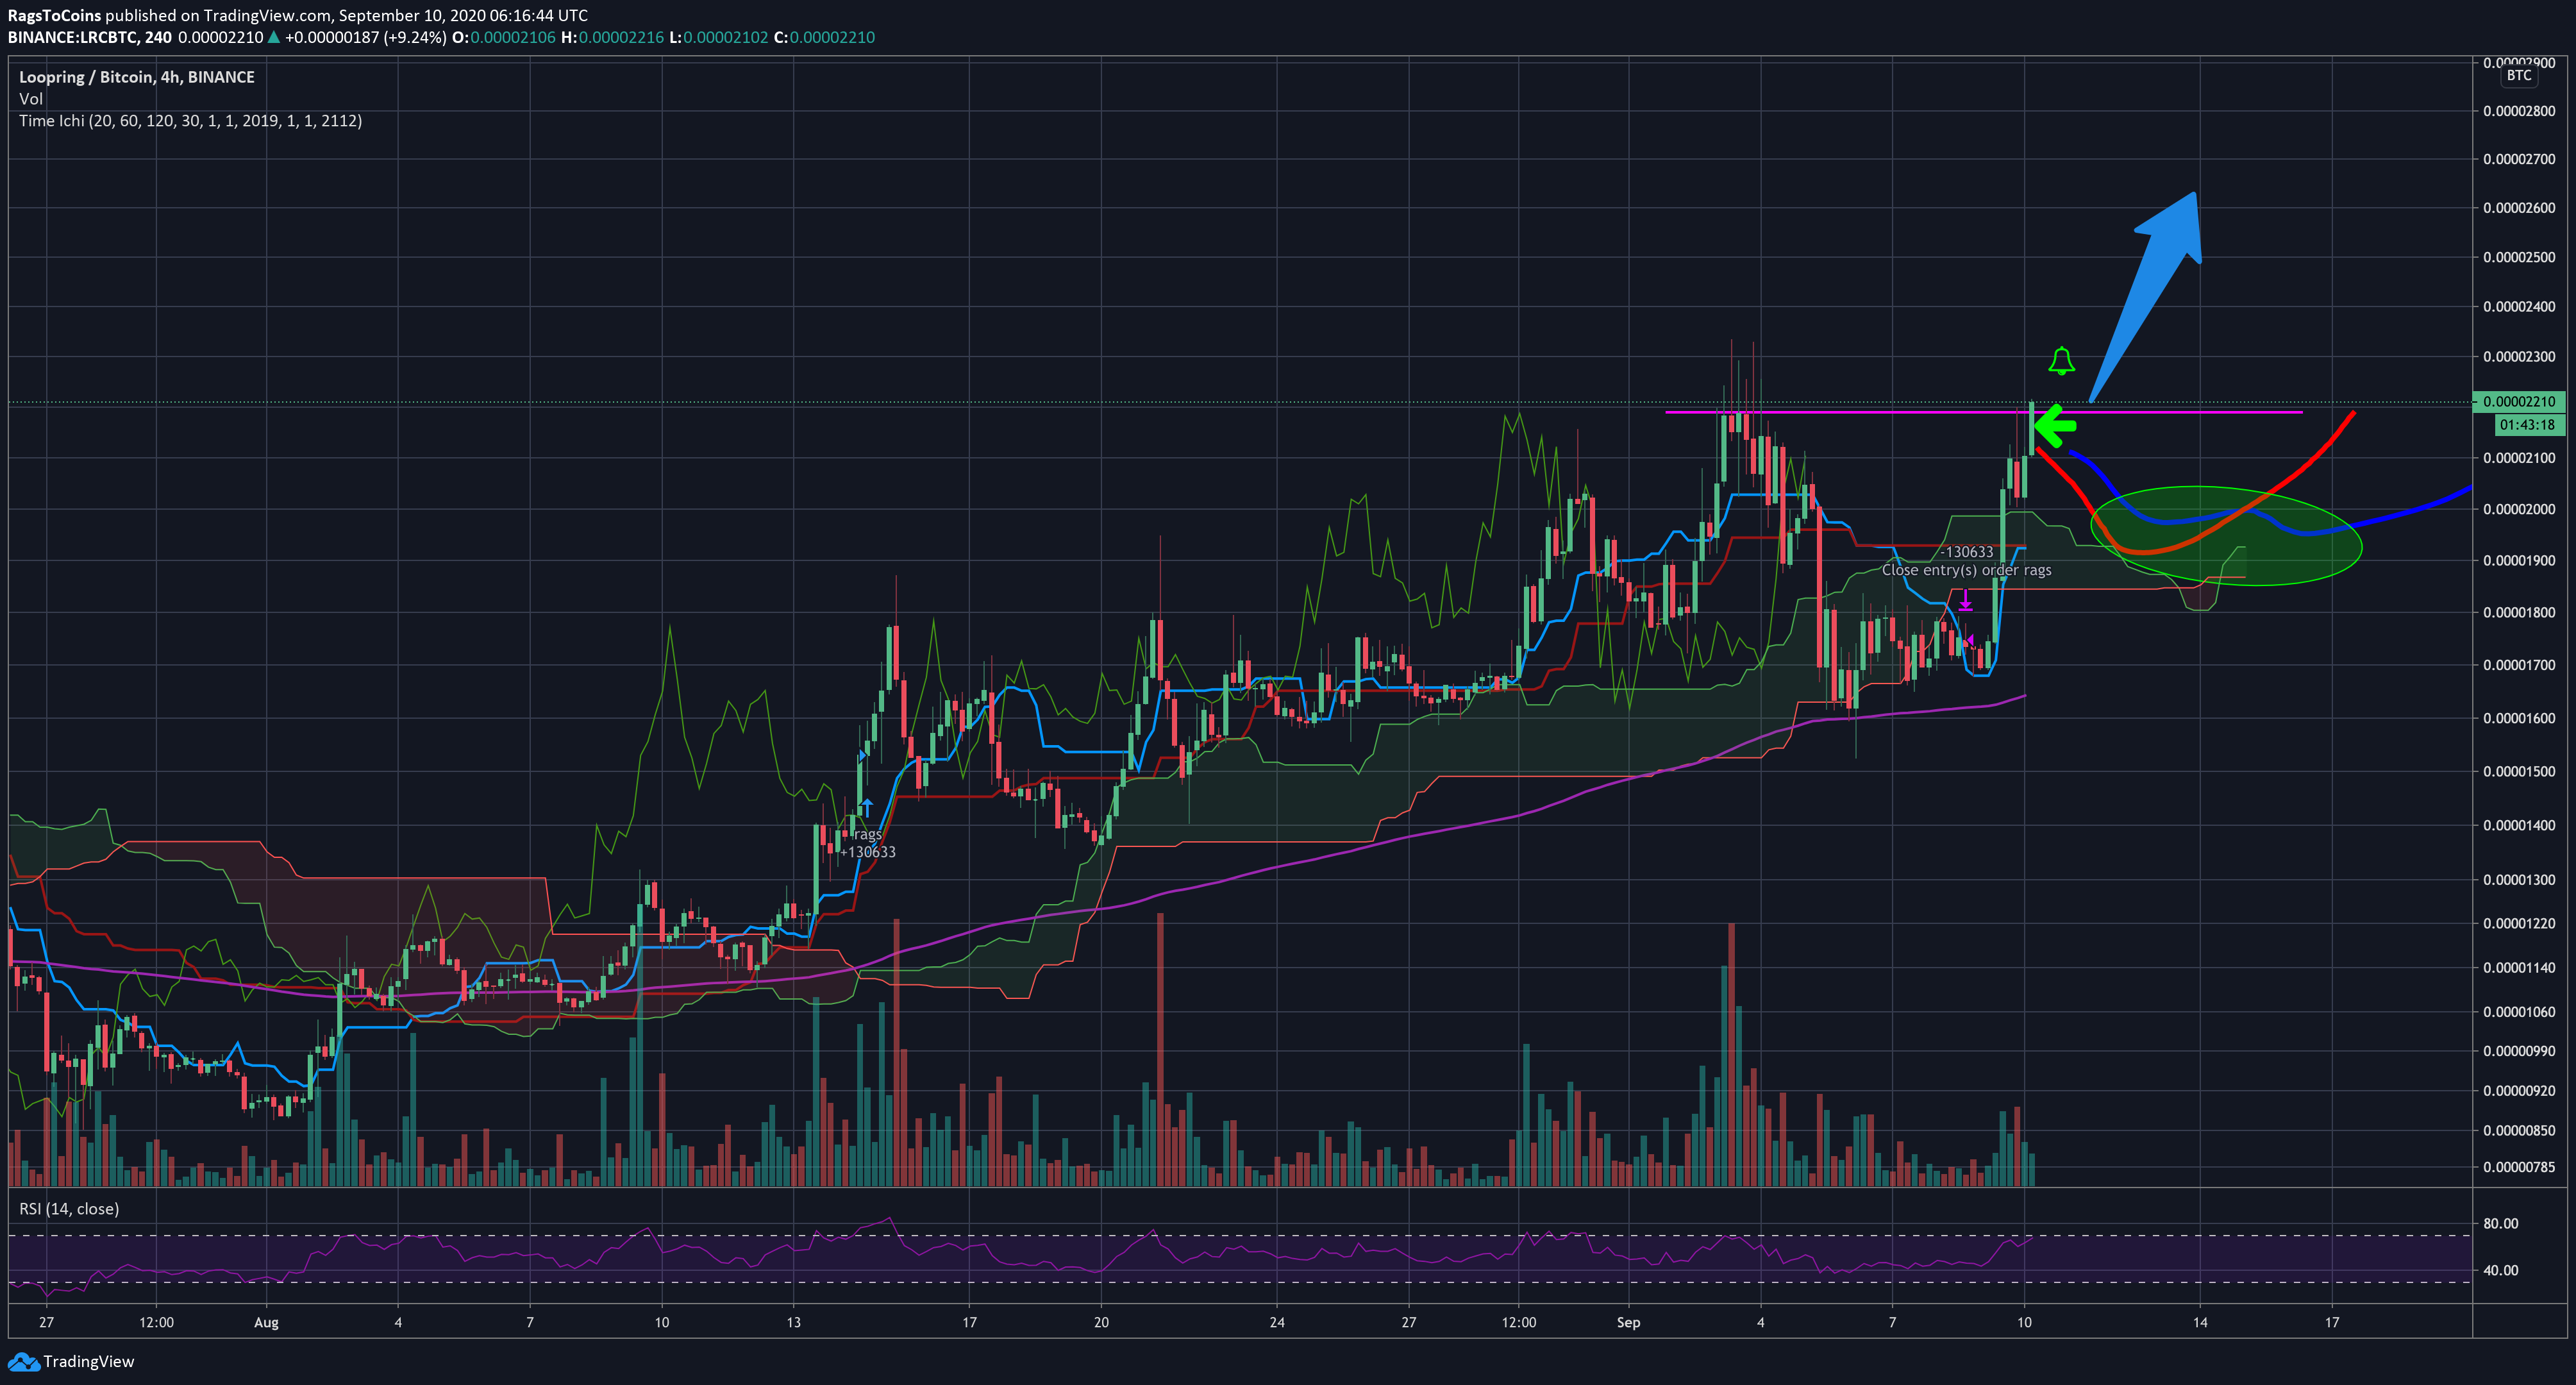The width and height of the screenshot is (2576, 1385).
Task: Click the 14 date label on time axis
Action: [x=2200, y=1322]
